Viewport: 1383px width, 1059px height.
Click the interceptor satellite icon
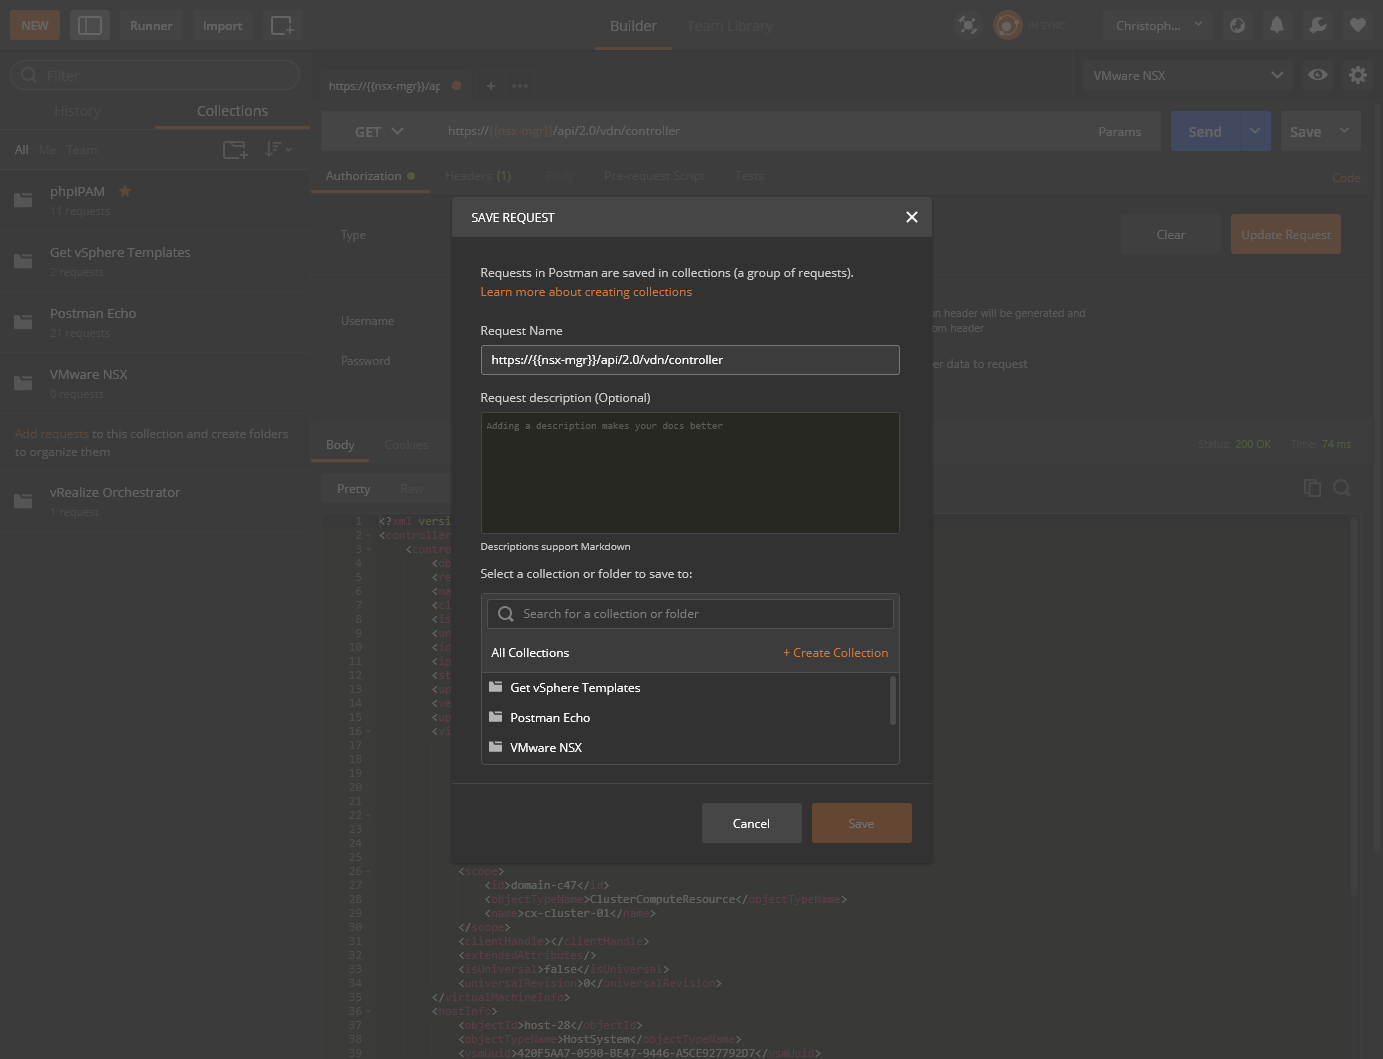tap(967, 25)
